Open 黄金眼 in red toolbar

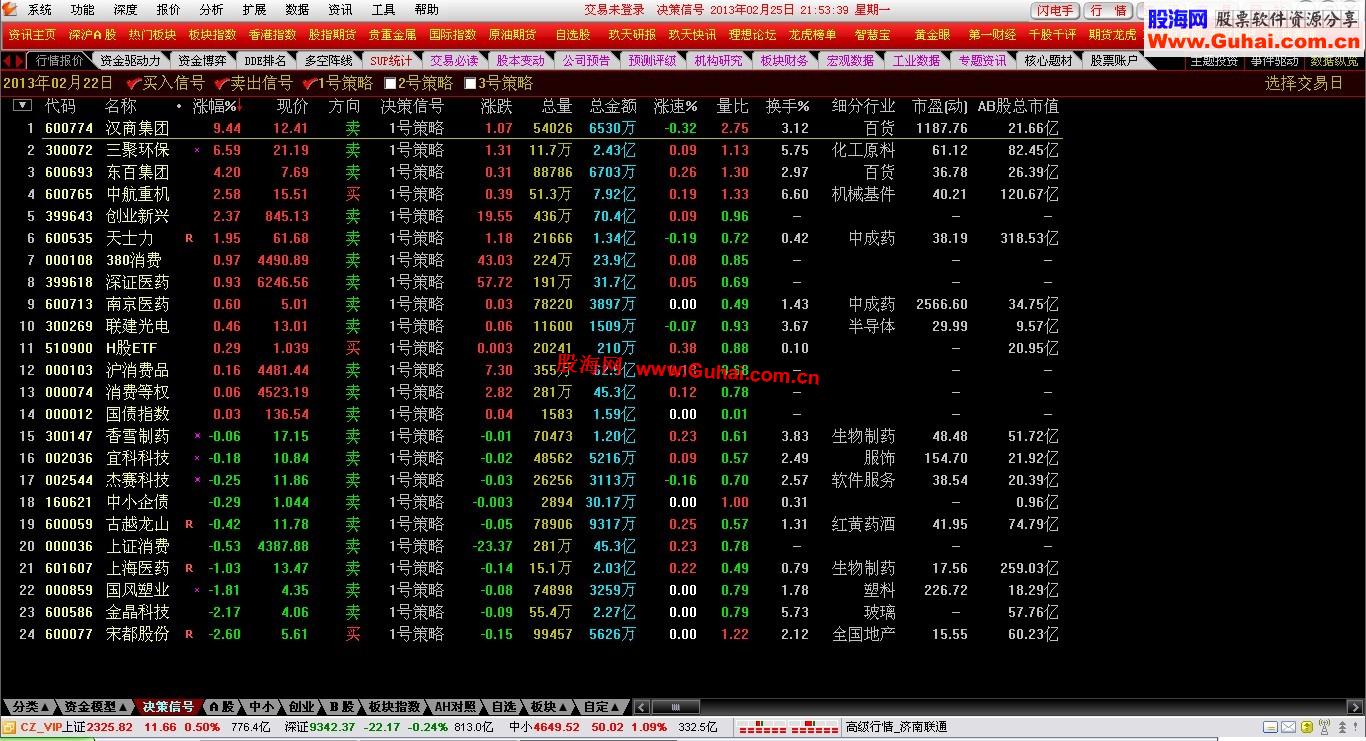[x=932, y=35]
